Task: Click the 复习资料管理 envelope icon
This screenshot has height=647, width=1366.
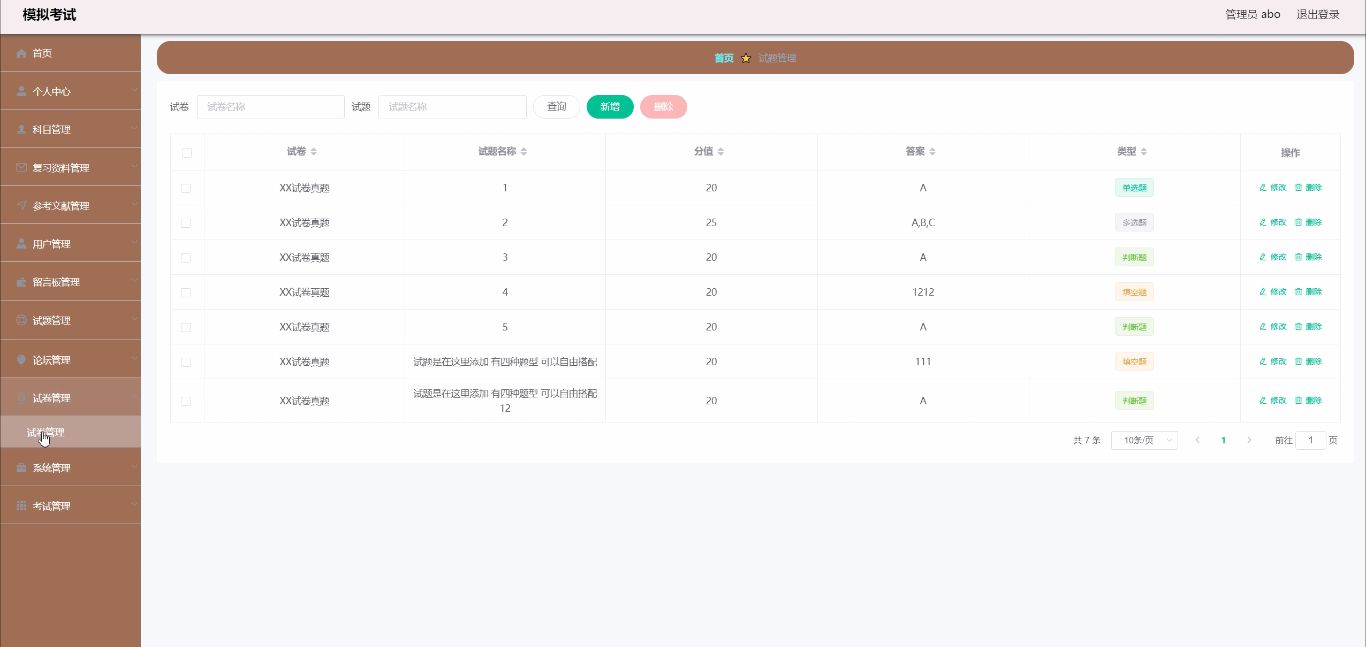Action: [x=22, y=168]
